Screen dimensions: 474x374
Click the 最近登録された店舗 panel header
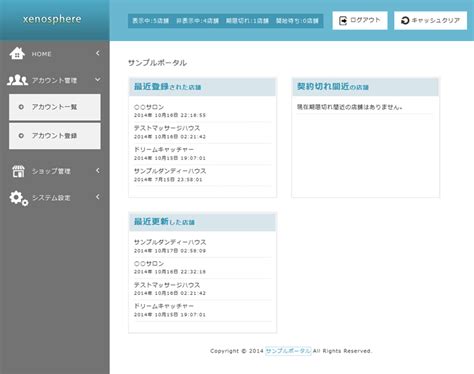[202, 87]
